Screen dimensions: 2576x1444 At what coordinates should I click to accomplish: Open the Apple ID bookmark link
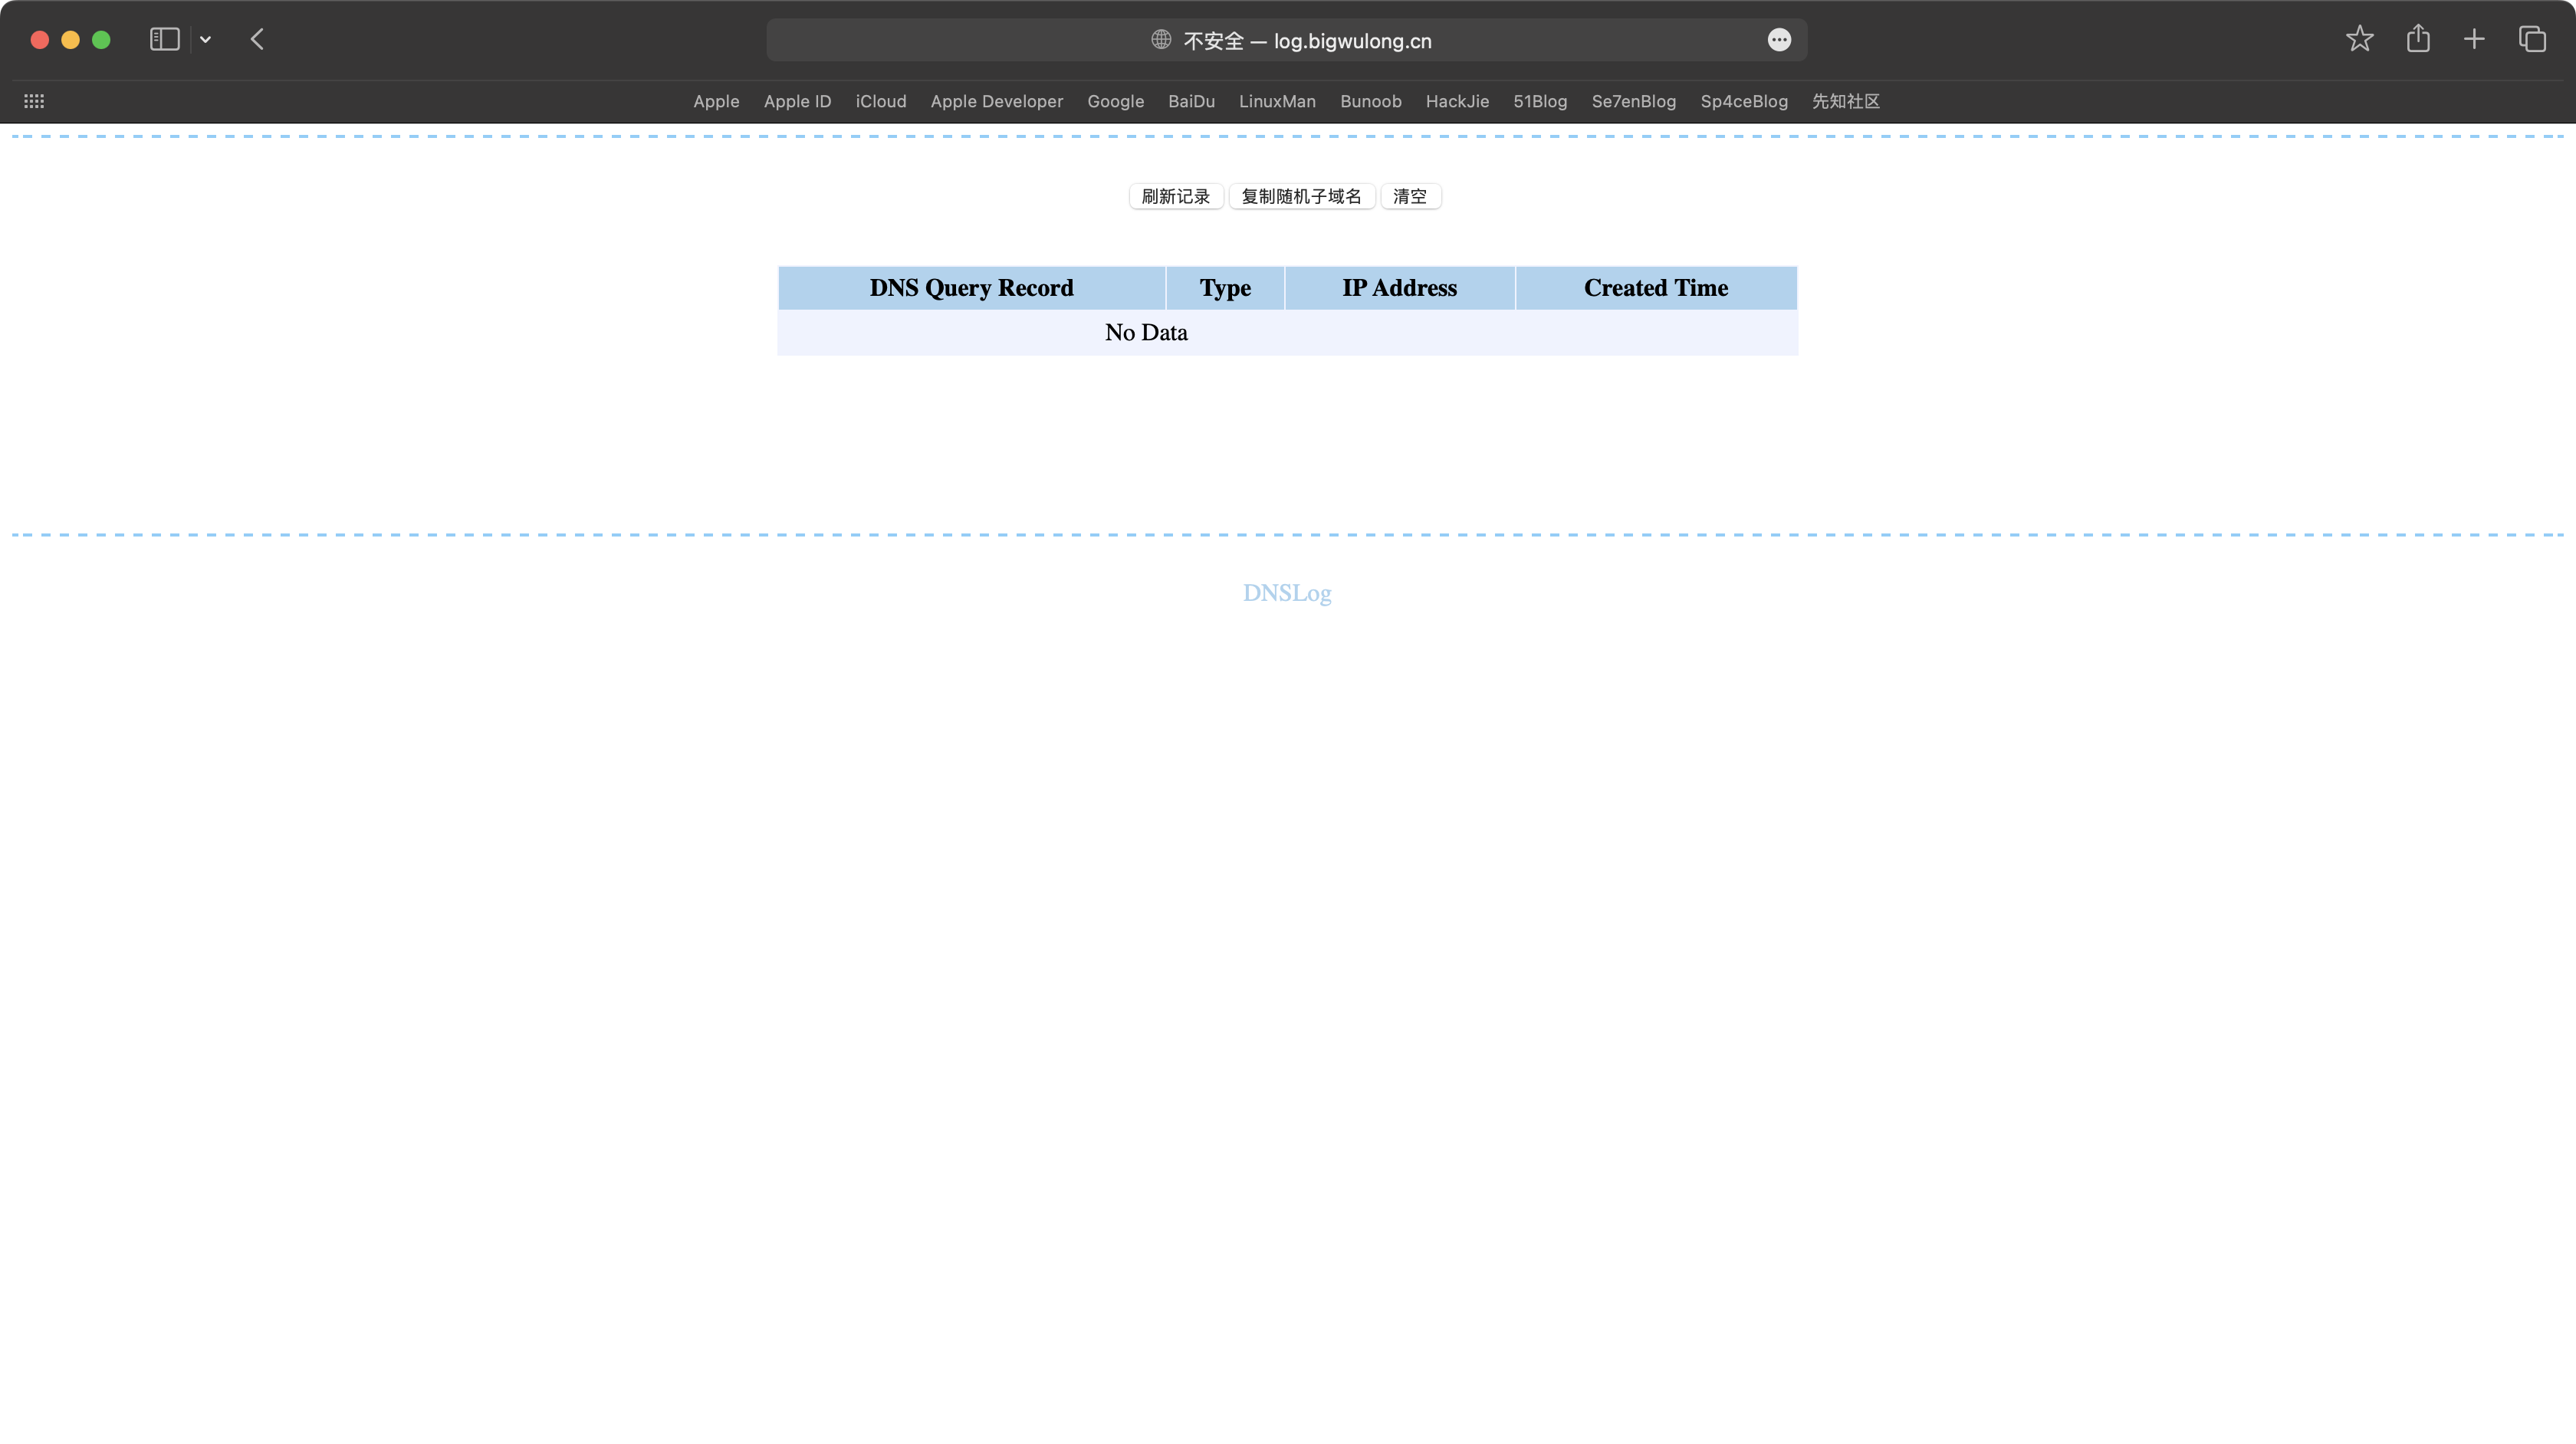tap(798, 101)
